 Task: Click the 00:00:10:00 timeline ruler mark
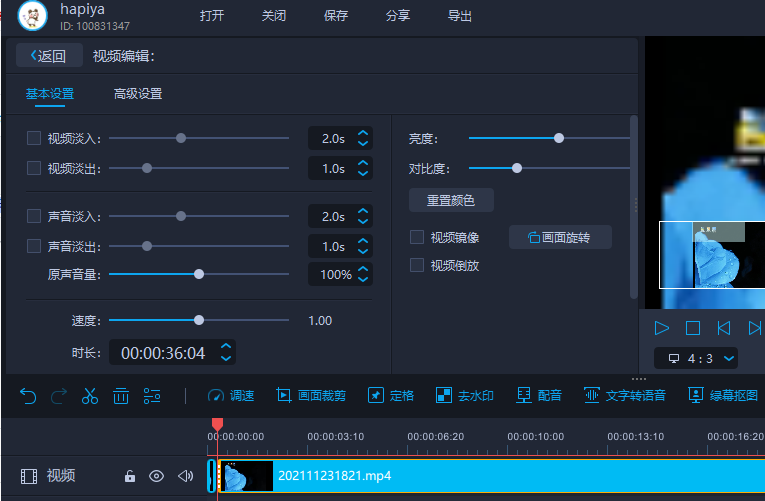coord(536,437)
